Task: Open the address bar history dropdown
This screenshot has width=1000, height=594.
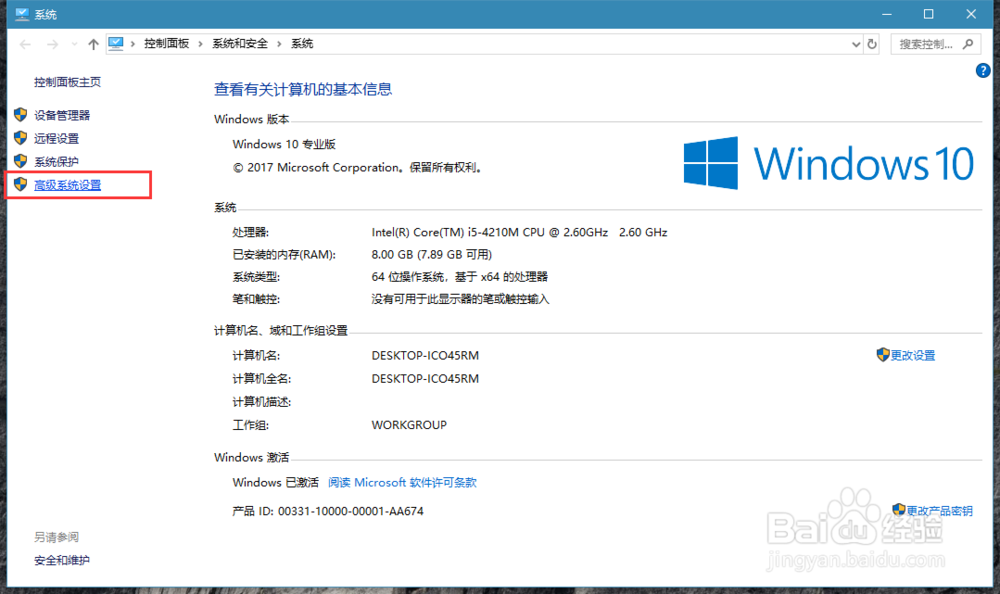Action: point(856,44)
